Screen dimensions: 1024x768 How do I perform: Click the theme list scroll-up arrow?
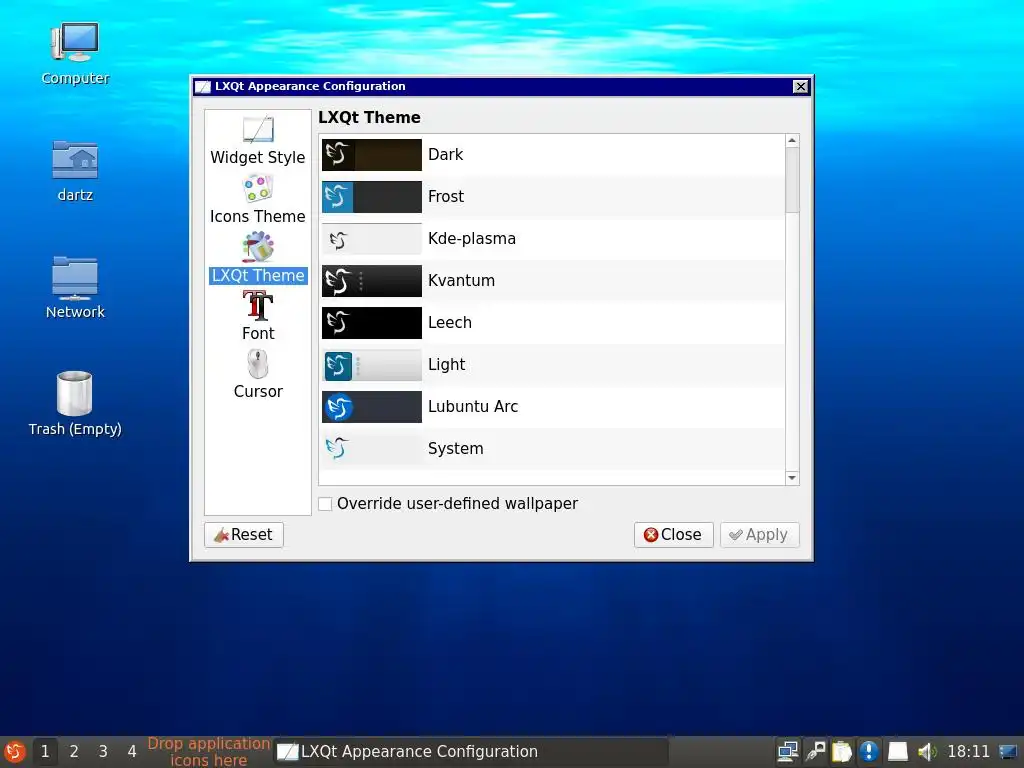(792, 140)
